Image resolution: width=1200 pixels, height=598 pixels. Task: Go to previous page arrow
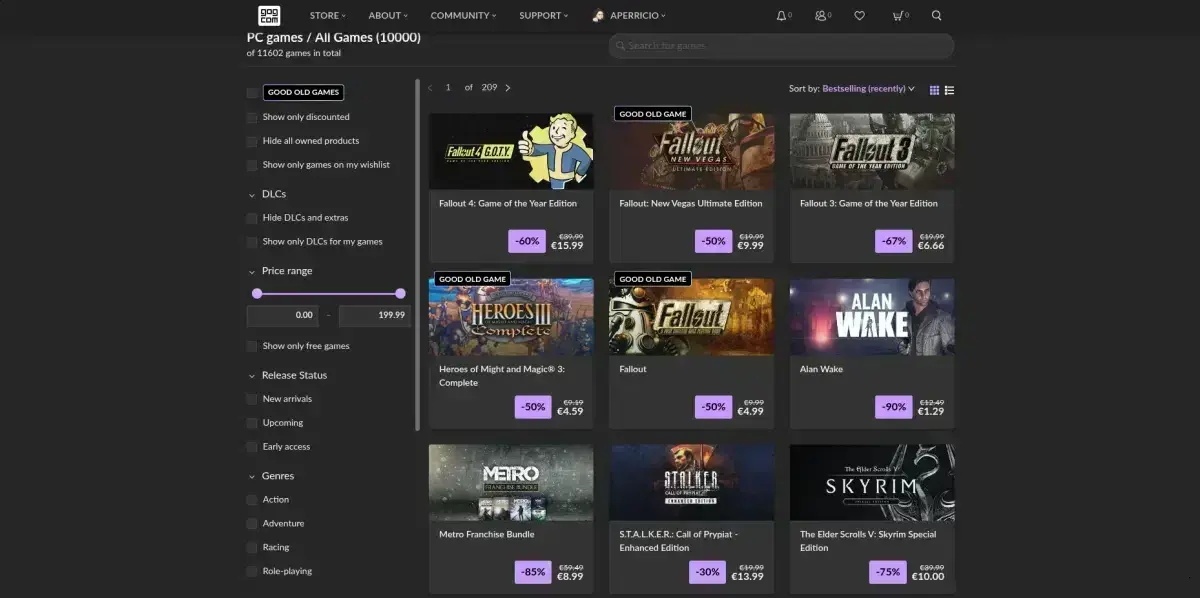[430, 88]
